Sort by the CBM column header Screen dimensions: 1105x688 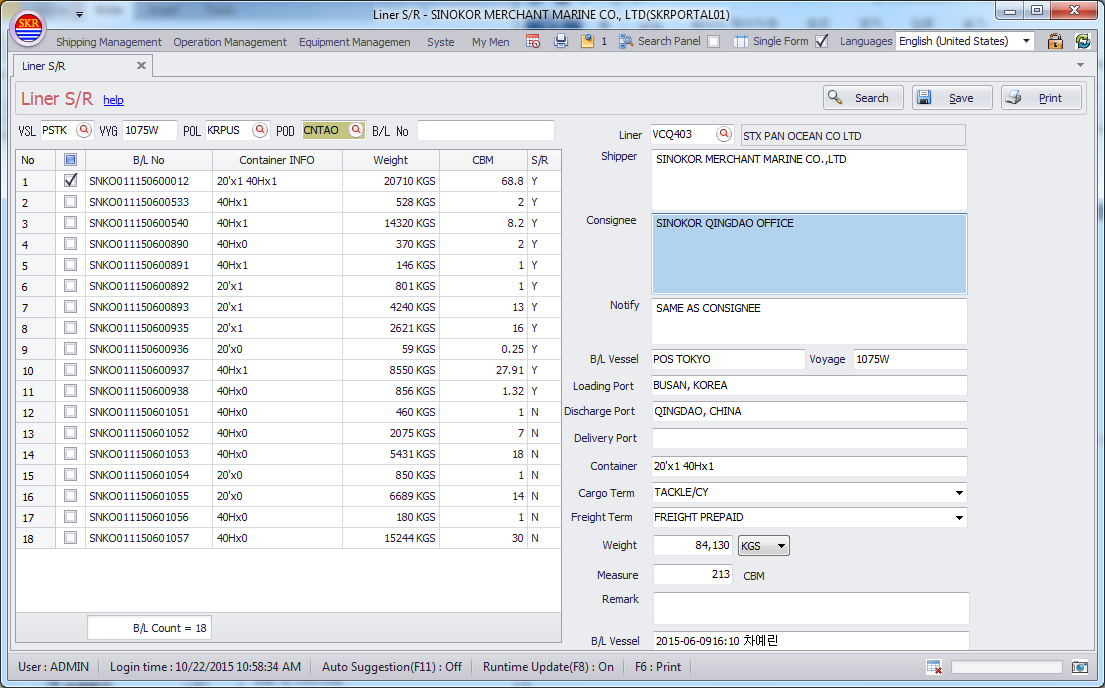[483, 160]
